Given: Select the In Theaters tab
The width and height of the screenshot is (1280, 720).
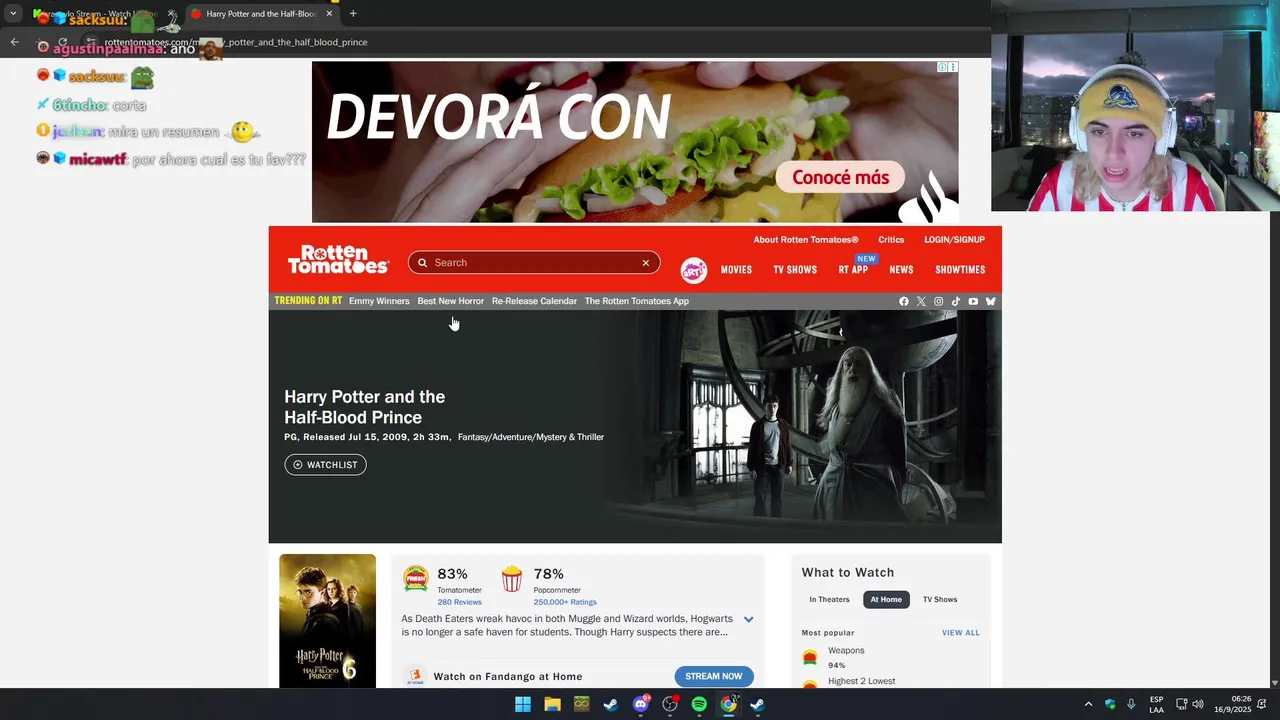Looking at the screenshot, I should 829,600.
